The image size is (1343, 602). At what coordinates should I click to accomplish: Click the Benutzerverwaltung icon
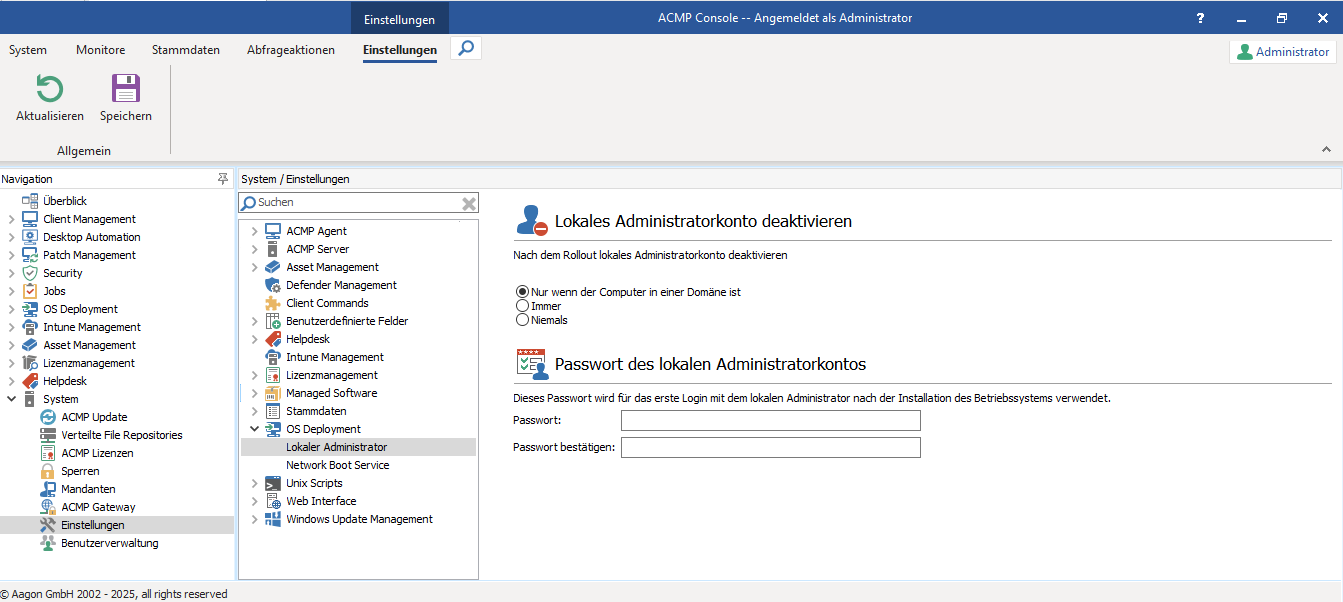click(49, 542)
